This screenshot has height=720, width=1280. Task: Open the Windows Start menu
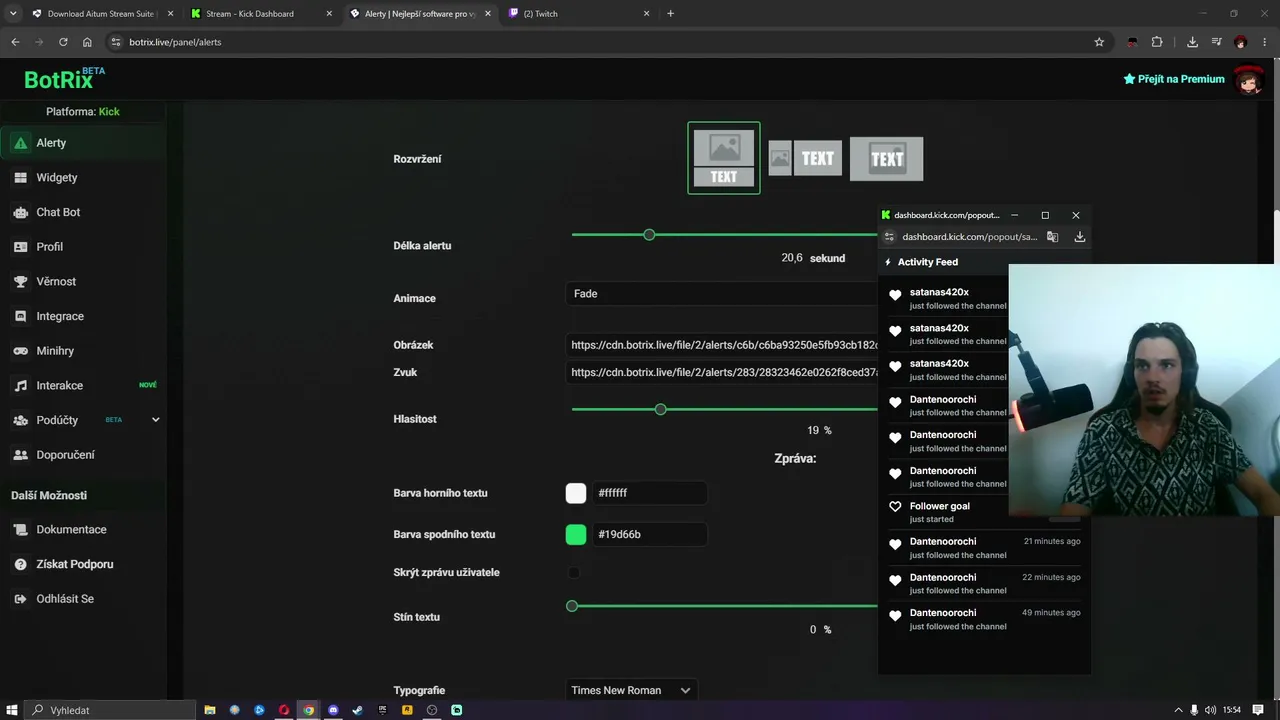10,710
